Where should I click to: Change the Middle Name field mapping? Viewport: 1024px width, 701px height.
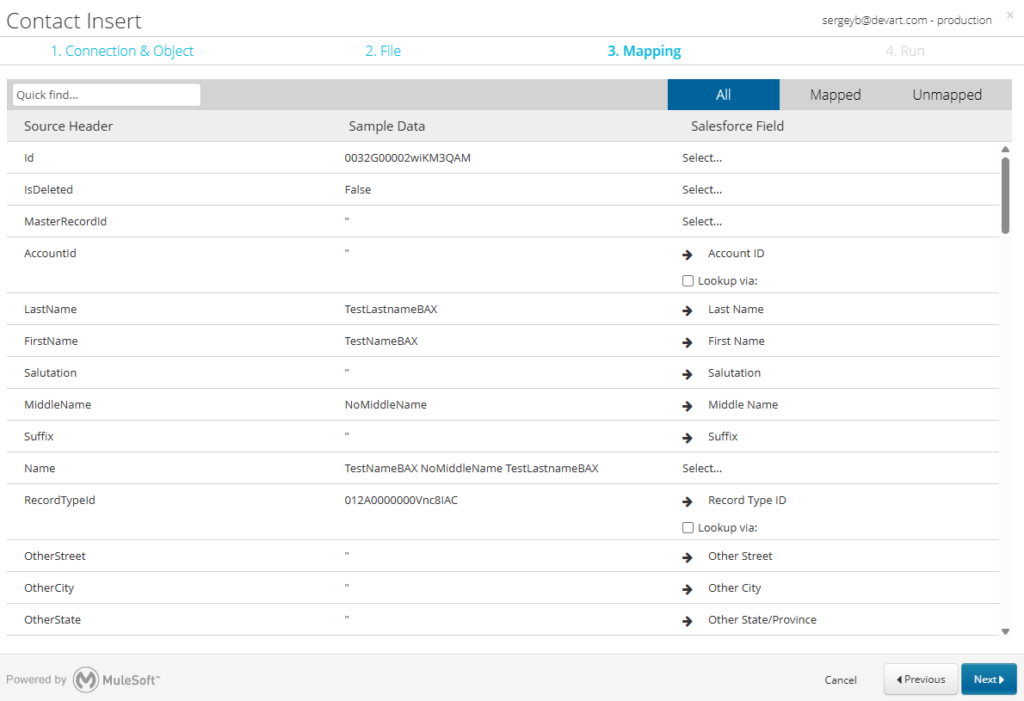(x=743, y=404)
